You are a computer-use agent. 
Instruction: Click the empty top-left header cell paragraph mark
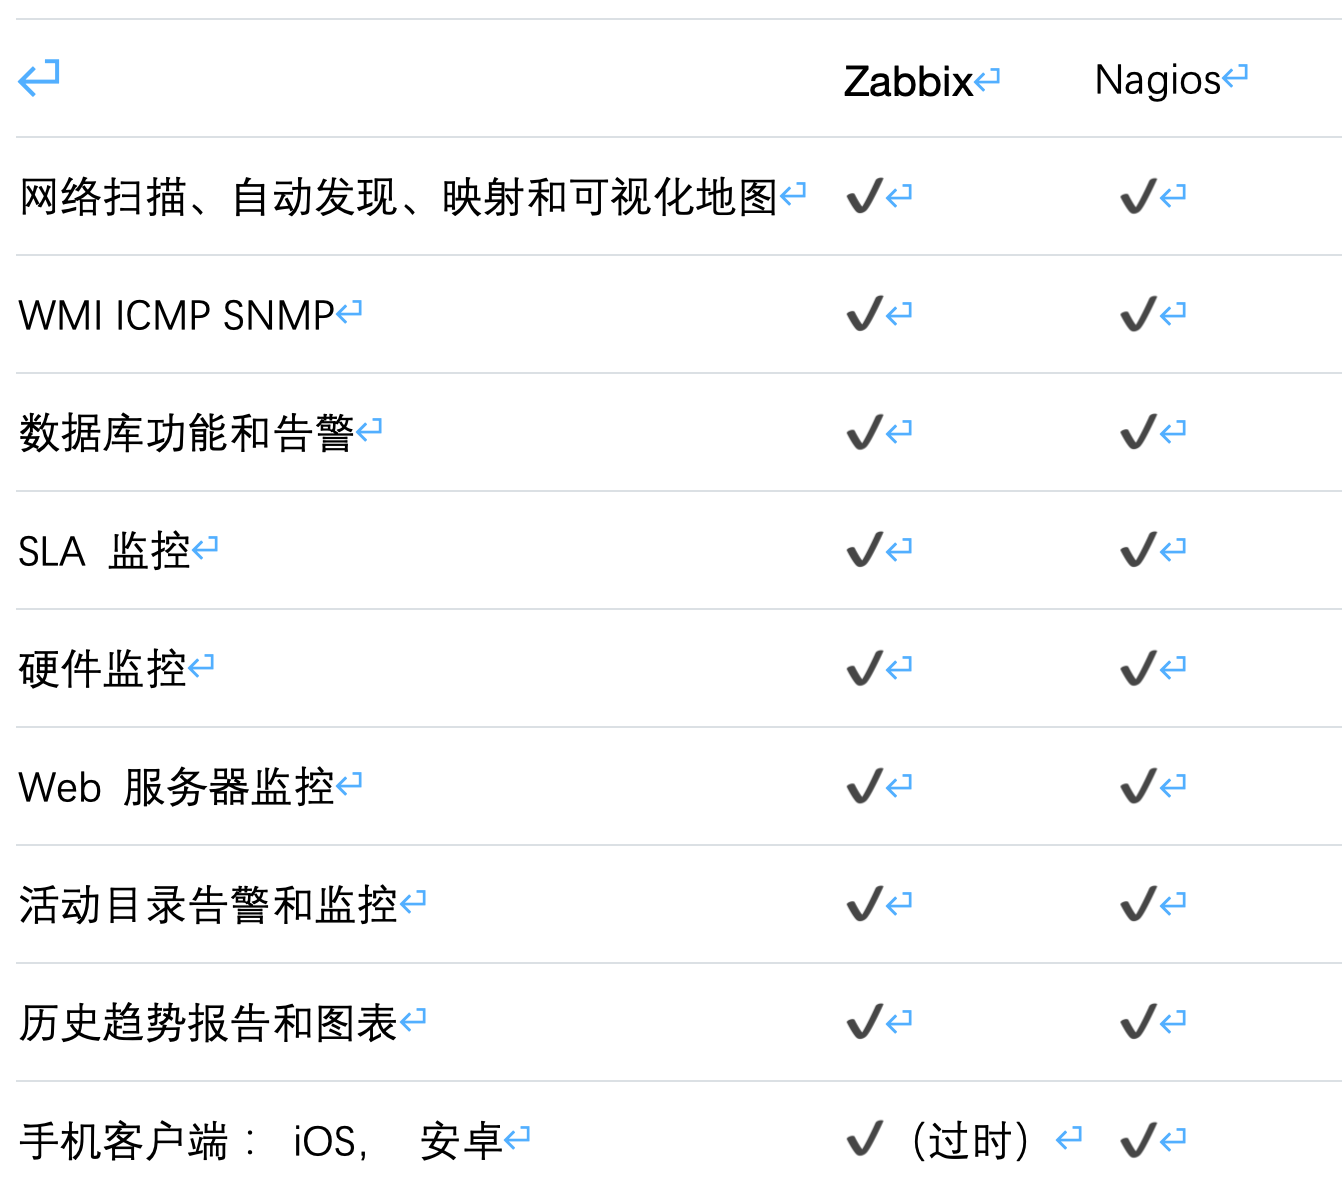tap(39, 78)
